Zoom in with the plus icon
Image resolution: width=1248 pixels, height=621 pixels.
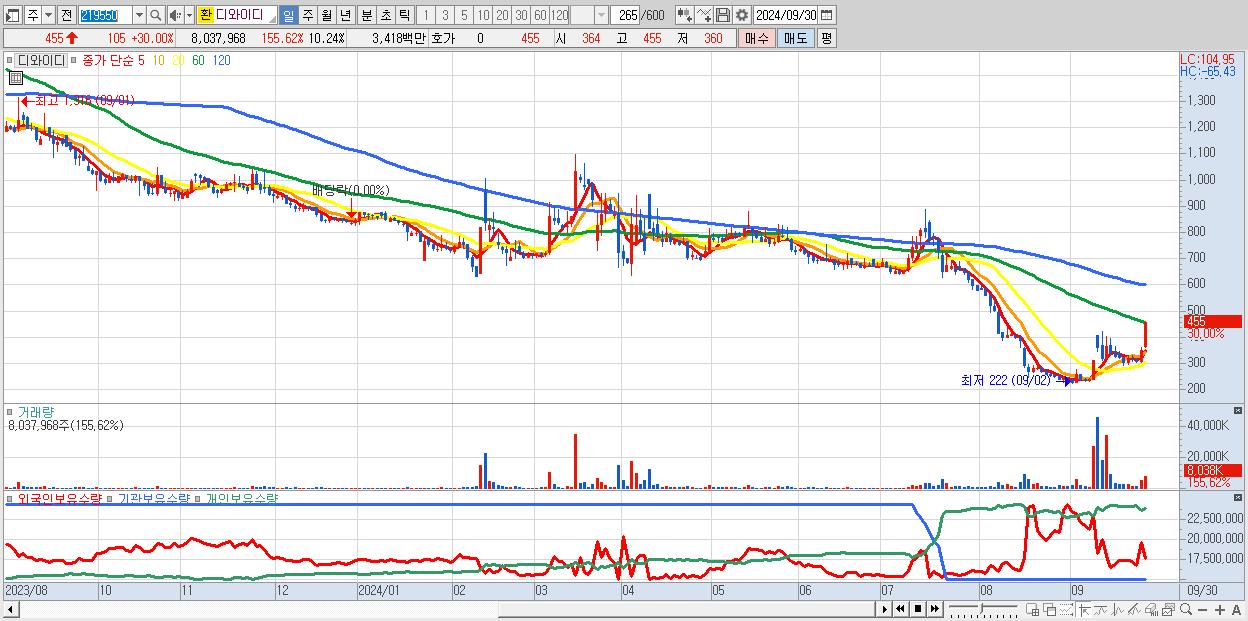(1219, 610)
